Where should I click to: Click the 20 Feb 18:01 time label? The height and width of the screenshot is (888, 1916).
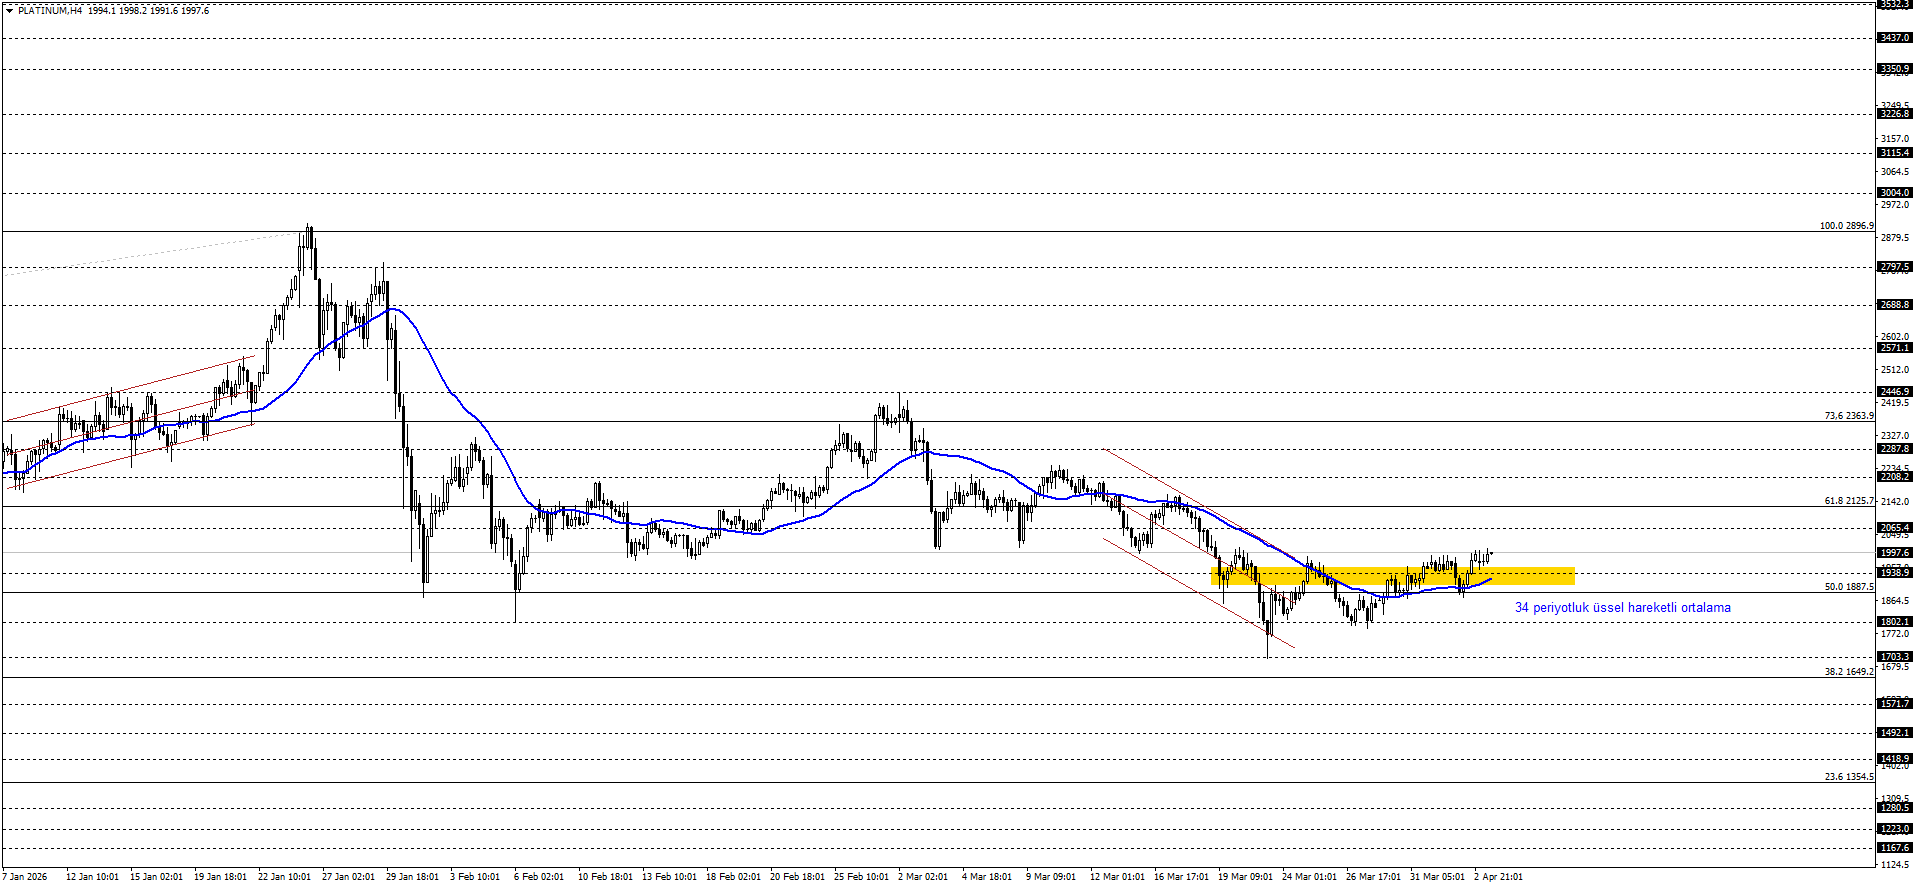click(x=797, y=877)
